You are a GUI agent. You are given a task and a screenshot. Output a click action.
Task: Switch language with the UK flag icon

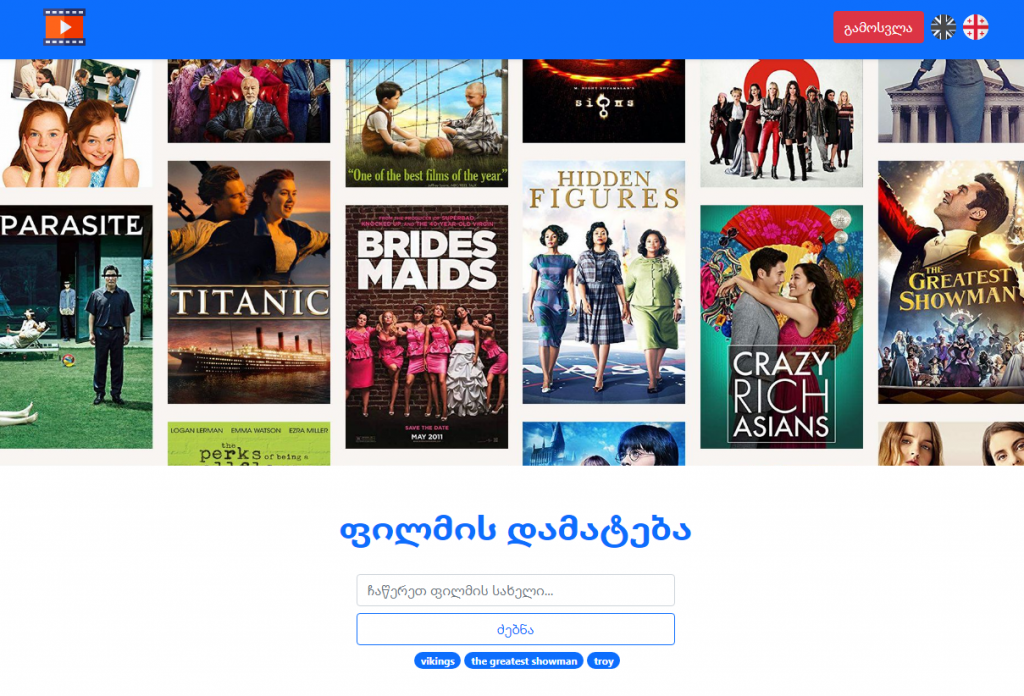pyautogui.click(x=943, y=27)
